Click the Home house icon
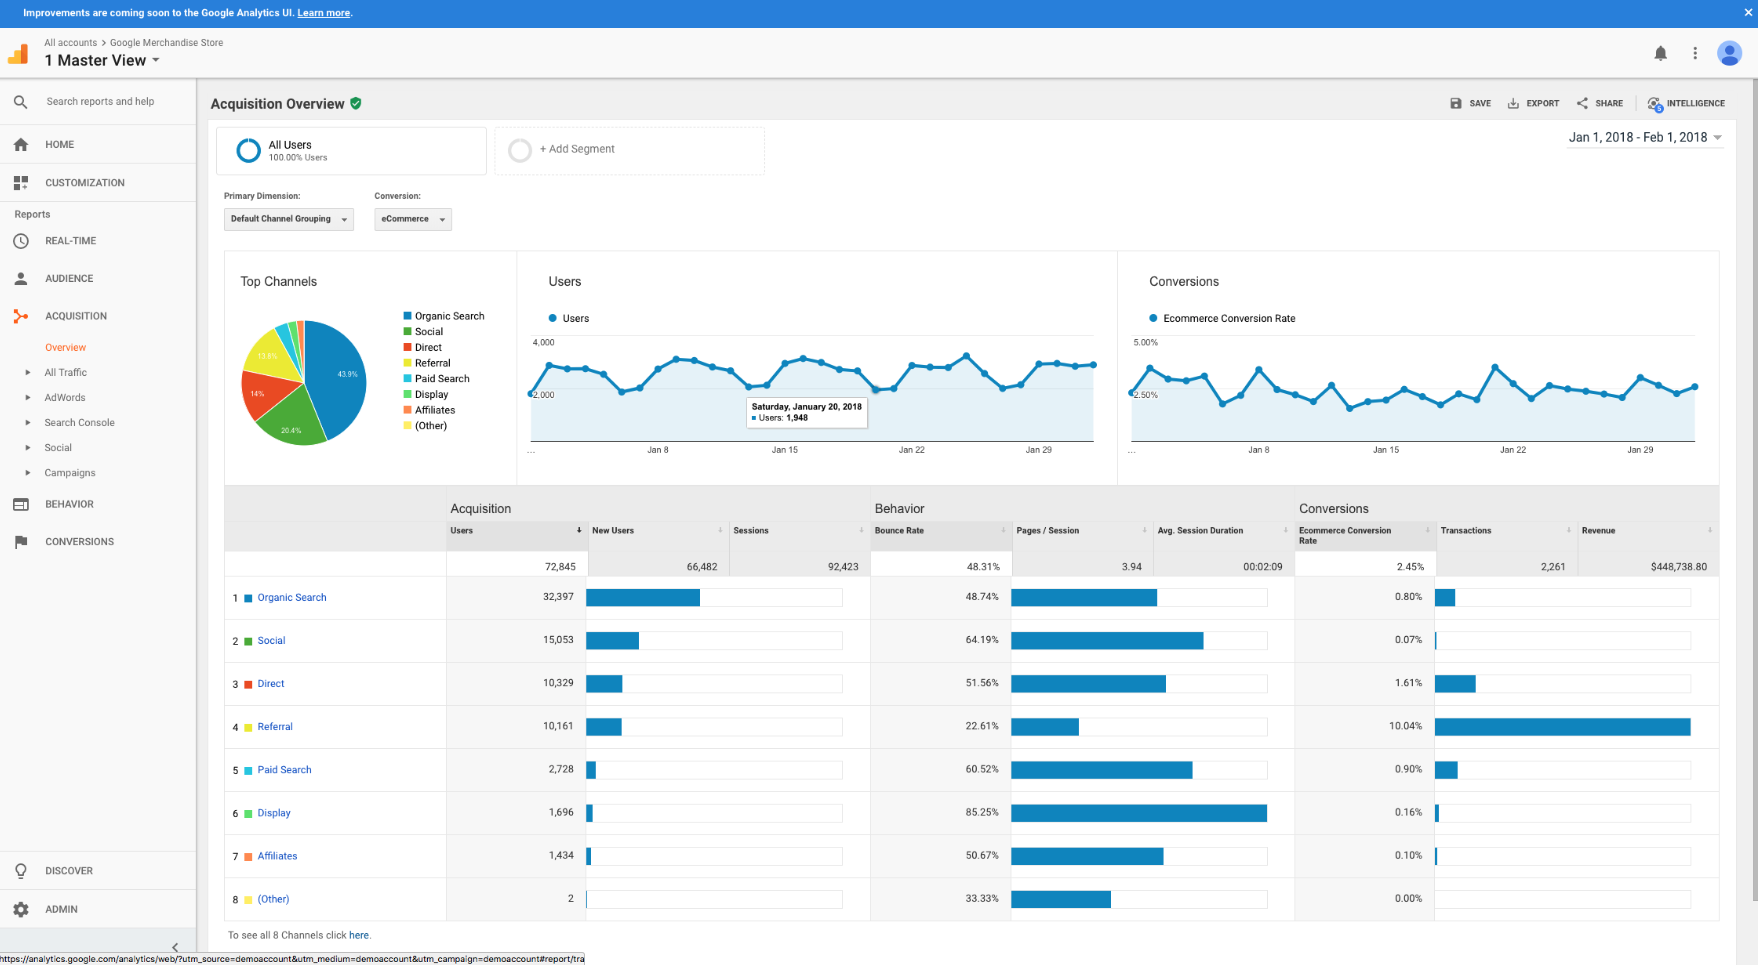 pyautogui.click(x=21, y=145)
